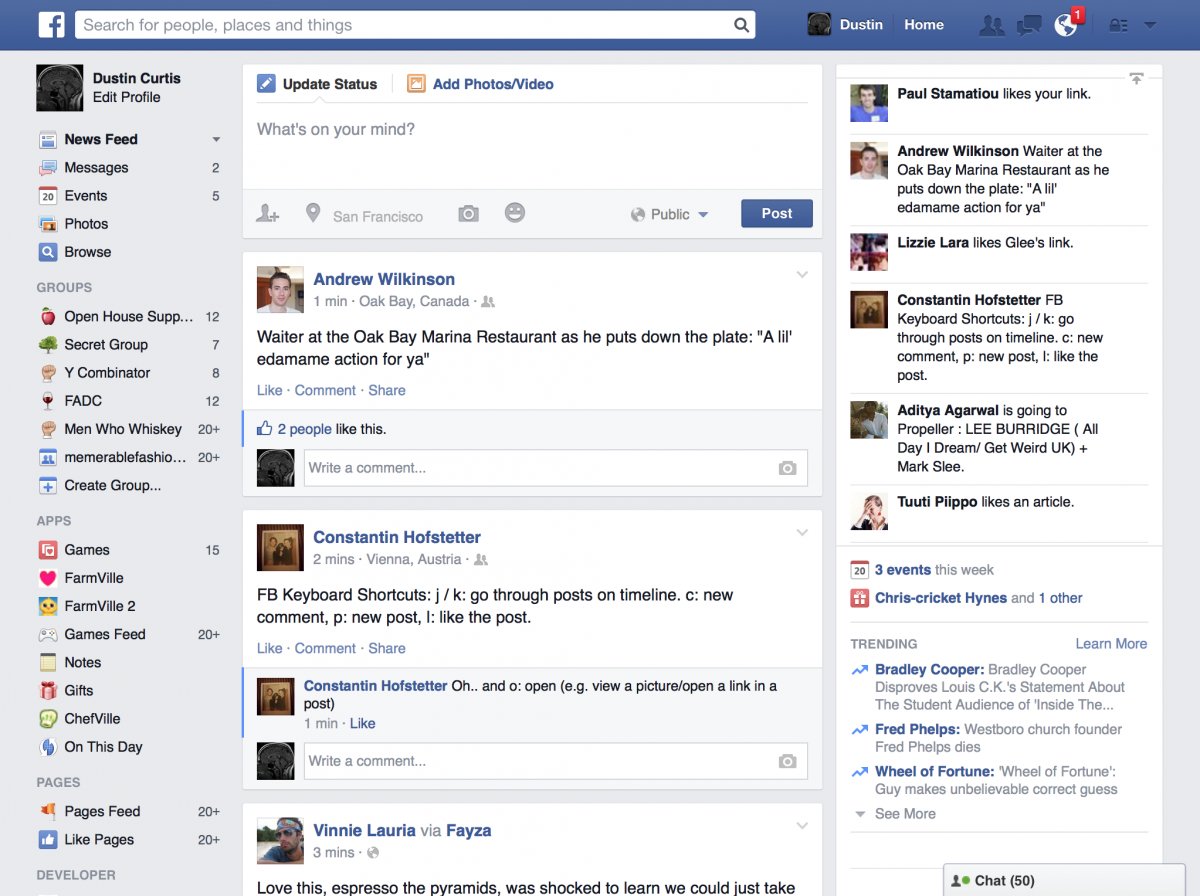
Task: Click the camera icon in status composer
Action: 468,214
